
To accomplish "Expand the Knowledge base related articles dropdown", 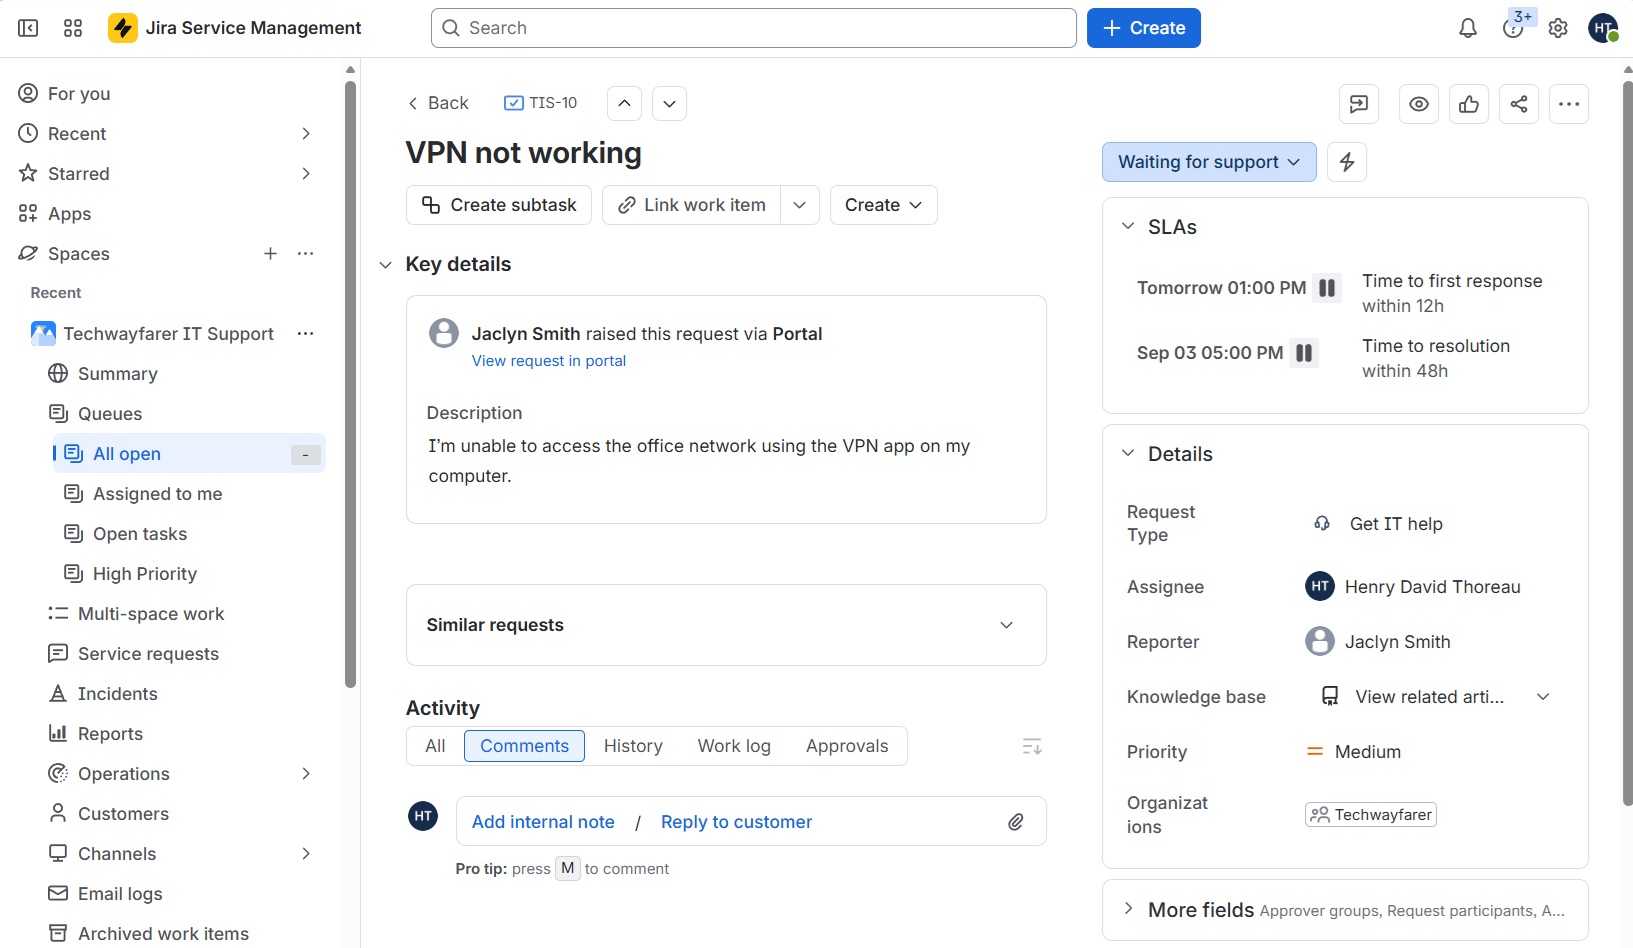I will pyautogui.click(x=1543, y=697).
